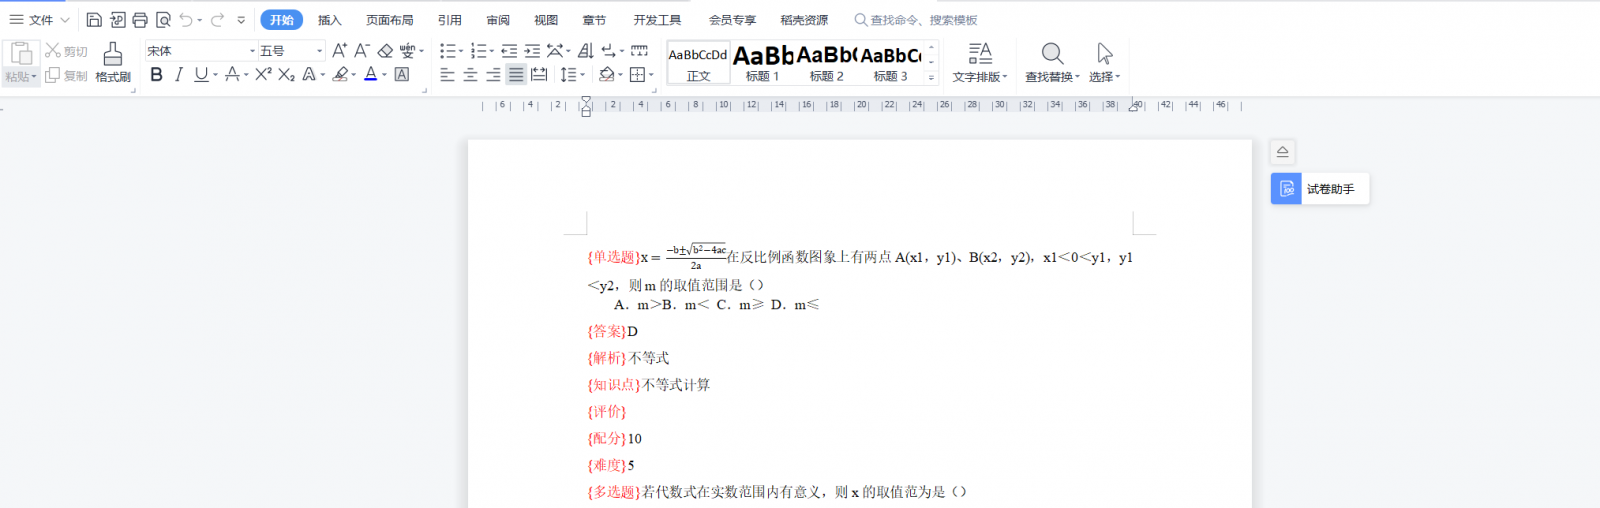Click the 查找替换 (Find and Replace) button

(1052, 62)
